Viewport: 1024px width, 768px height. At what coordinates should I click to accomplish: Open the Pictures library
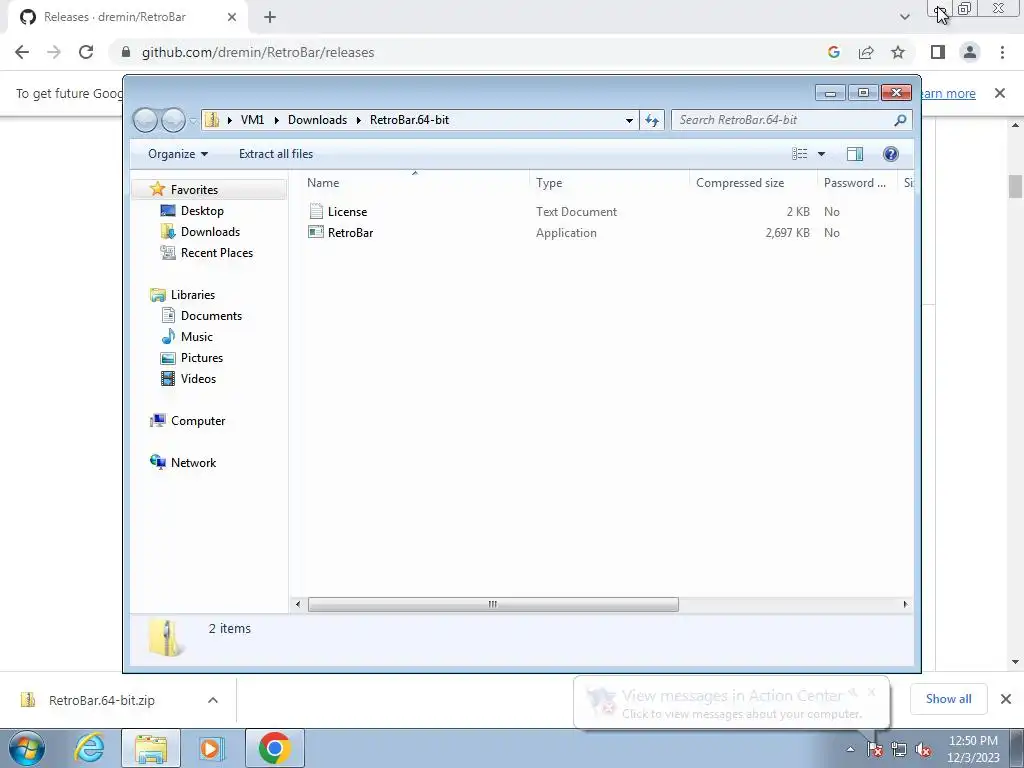202,358
